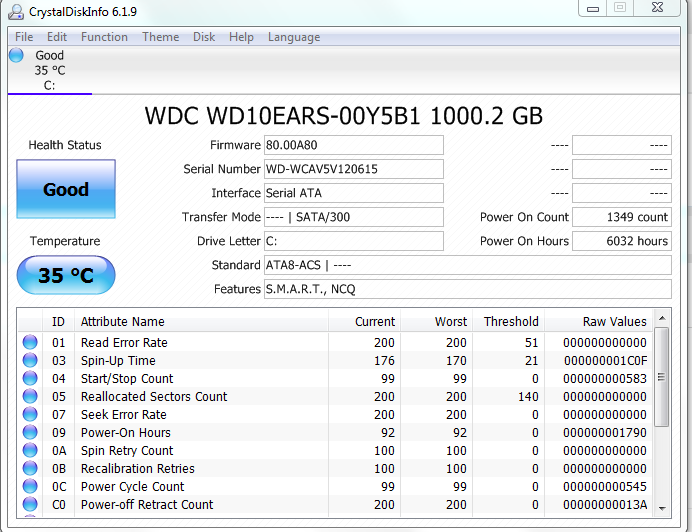Image resolution: width=692 pixels, height=532 pixels.
Task: Click raw value 000000000583
Action: coord(605,379)
